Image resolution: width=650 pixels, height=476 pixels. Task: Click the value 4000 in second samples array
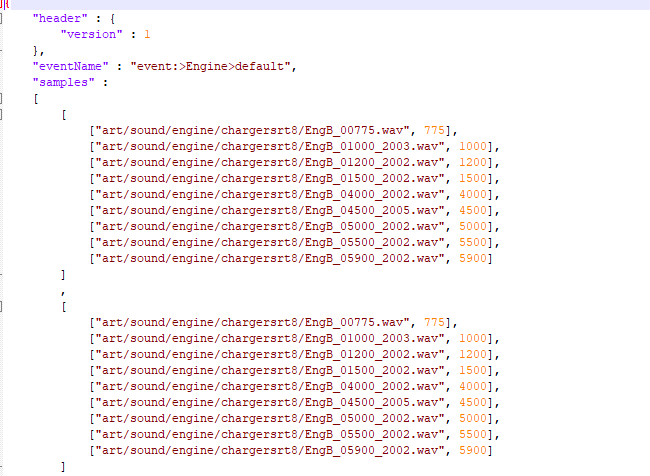pyautogui.click(x=473, y=387)
